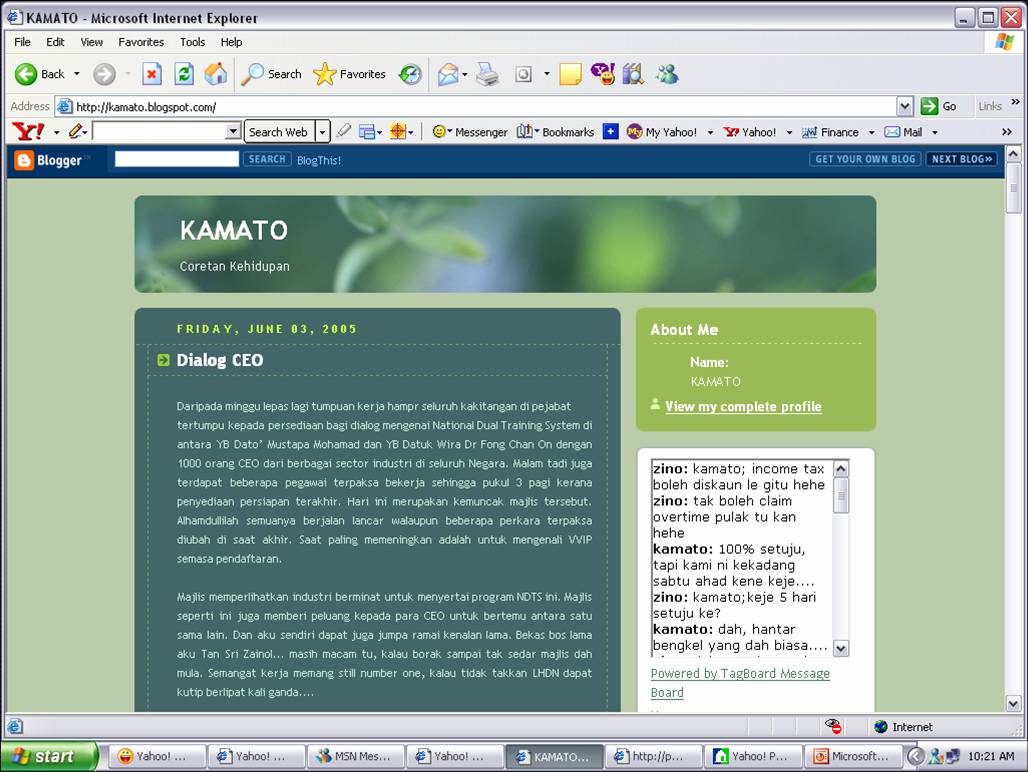Open the Edit menu
The width and height of the screenshot is (1028, 772).
tap(55, 42)
